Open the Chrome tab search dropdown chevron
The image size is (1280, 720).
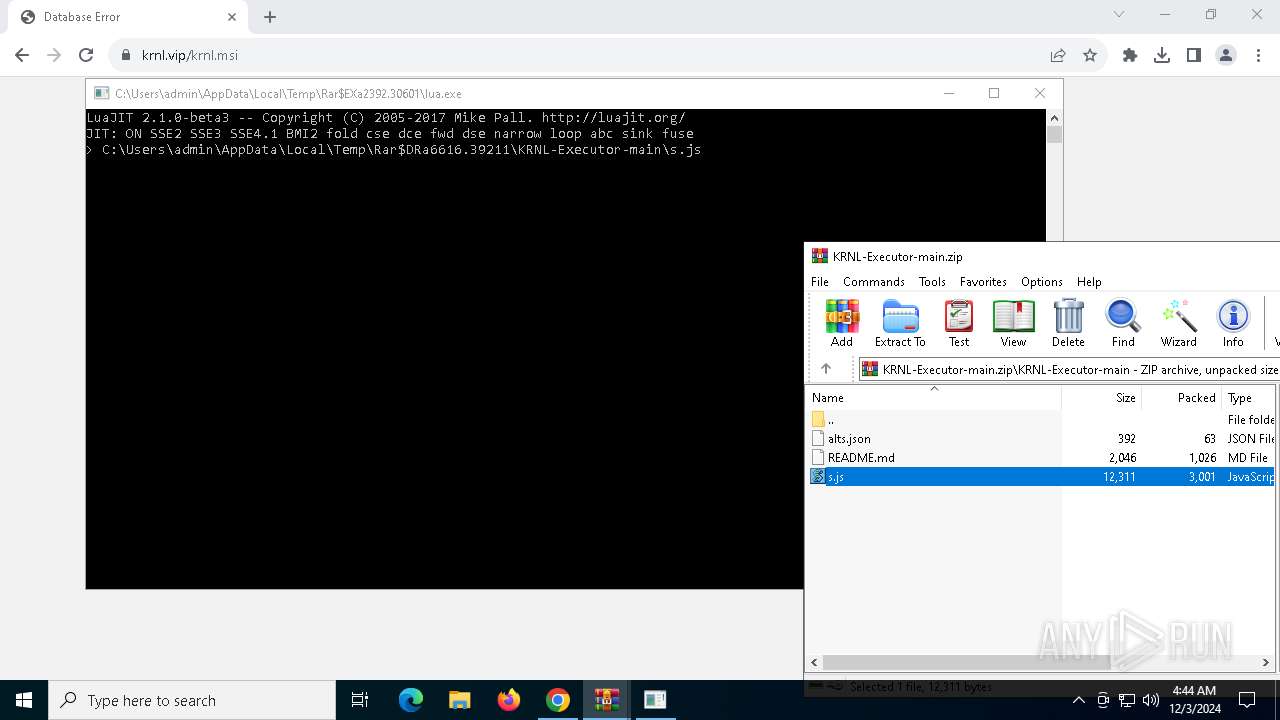point(1119,14)
